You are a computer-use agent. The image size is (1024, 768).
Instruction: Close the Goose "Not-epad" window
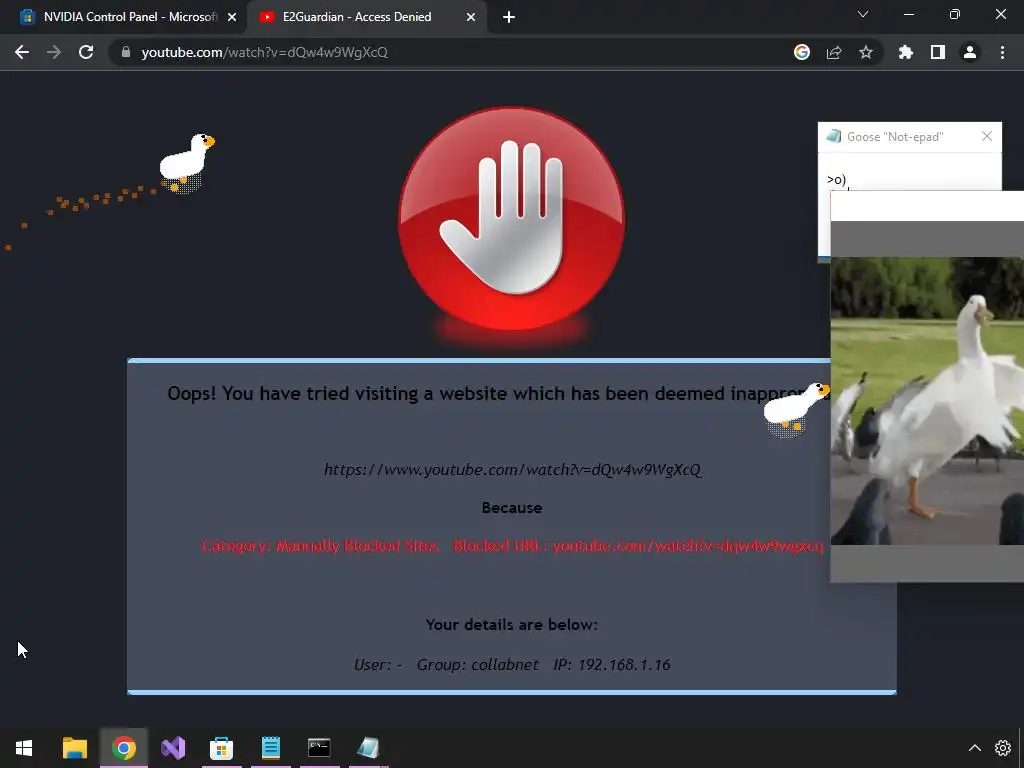point(987,136)
